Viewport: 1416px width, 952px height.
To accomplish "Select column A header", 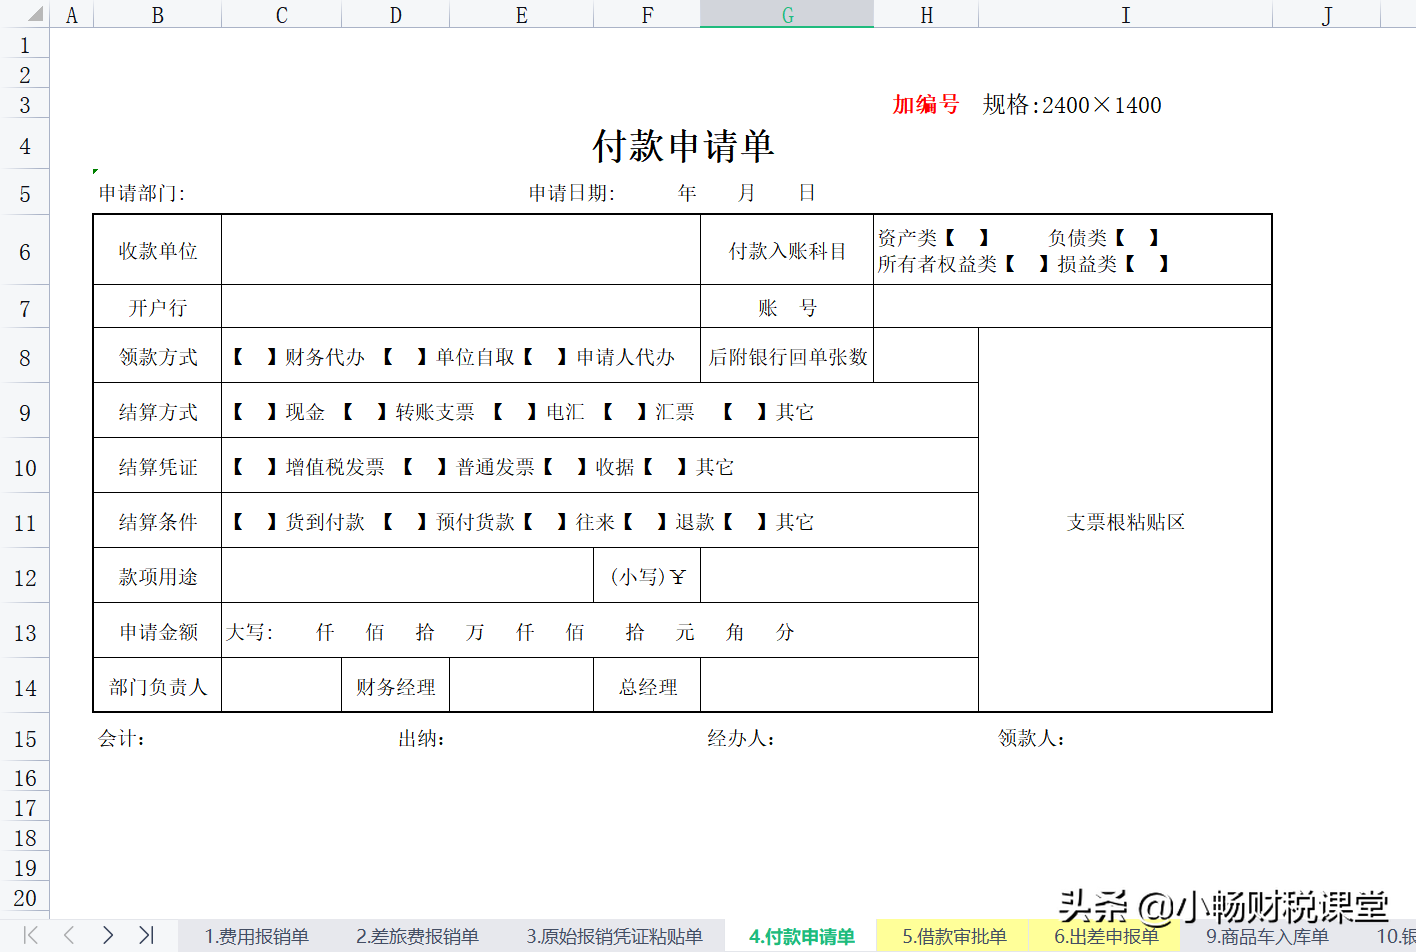I will (x=72, y=15).
